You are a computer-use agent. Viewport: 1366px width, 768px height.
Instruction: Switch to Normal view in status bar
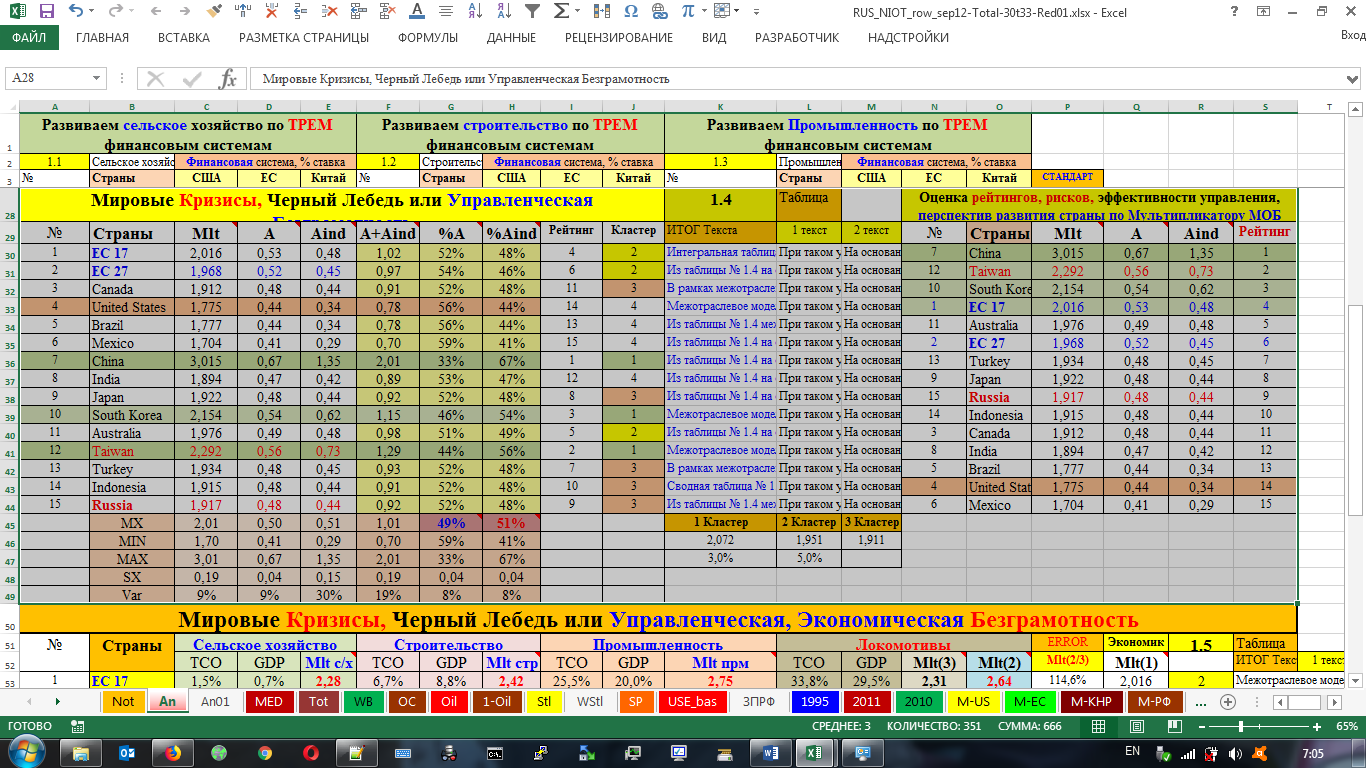tap(1098, 727)
